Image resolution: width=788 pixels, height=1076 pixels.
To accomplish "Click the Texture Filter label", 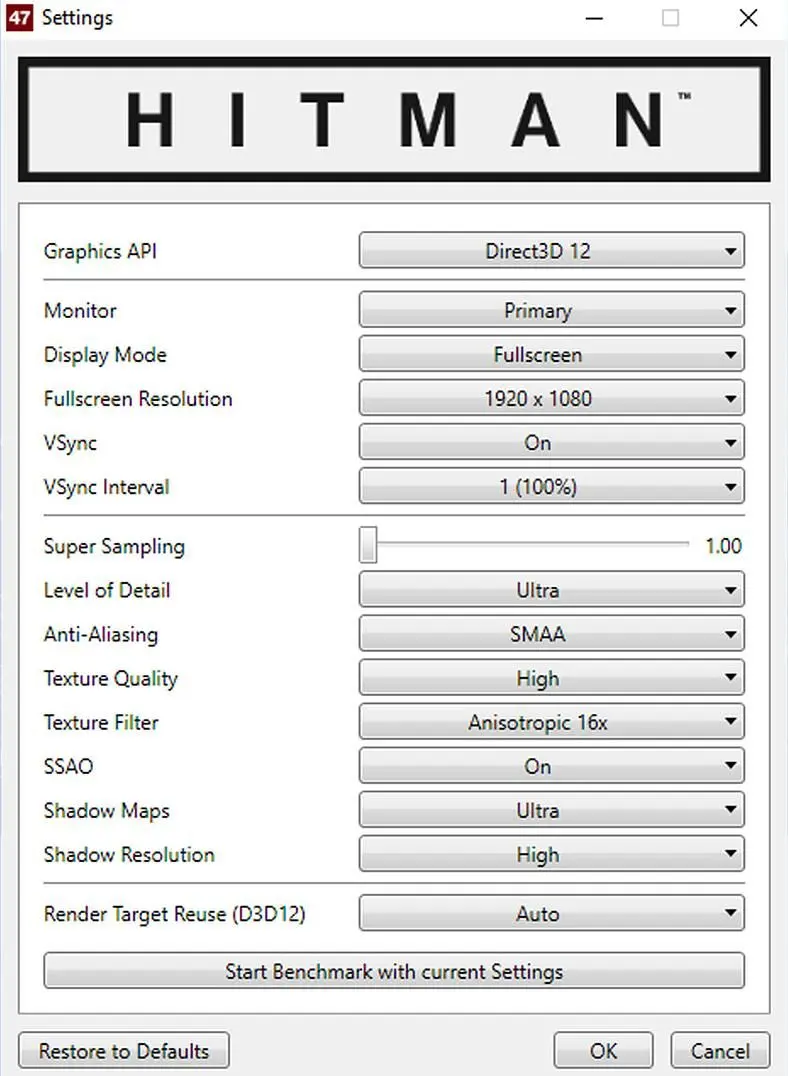I will click(x=101, y=723).
